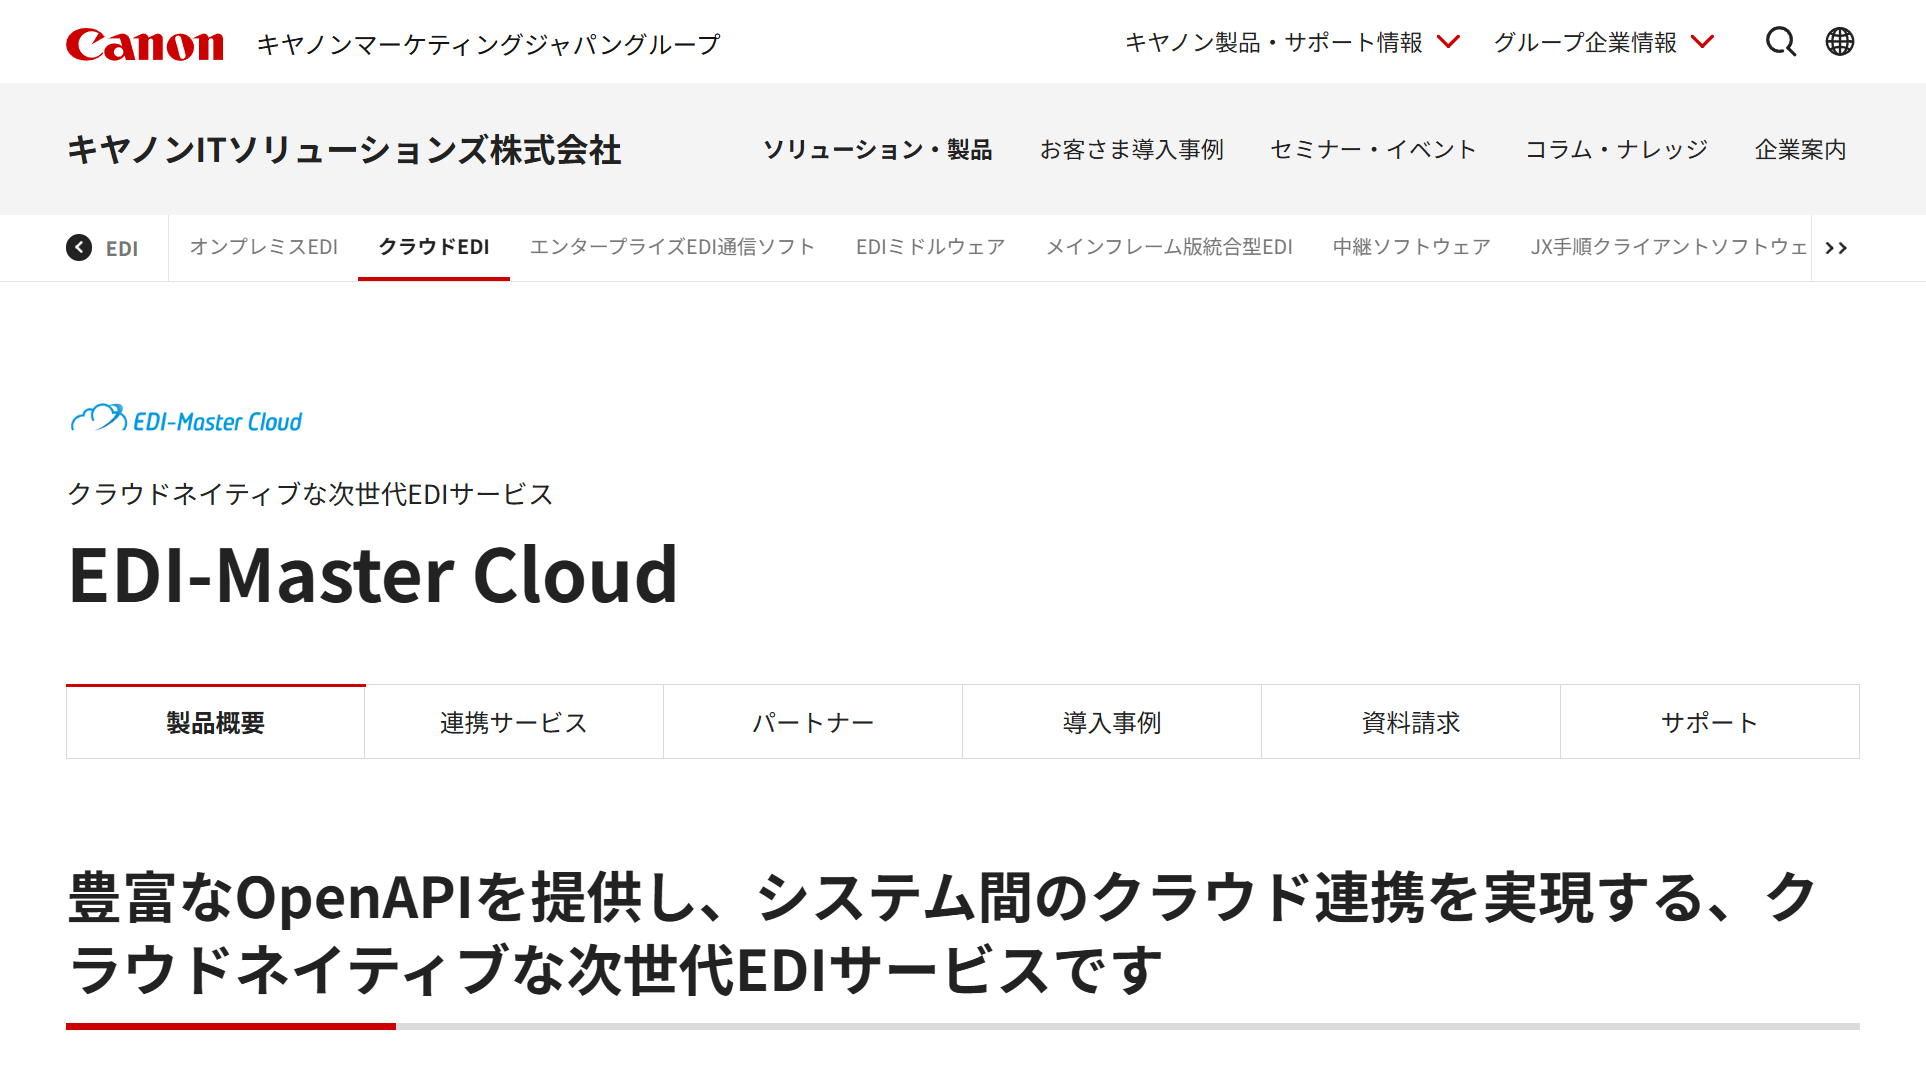Go to クラウドEDI section

point(433,247)
